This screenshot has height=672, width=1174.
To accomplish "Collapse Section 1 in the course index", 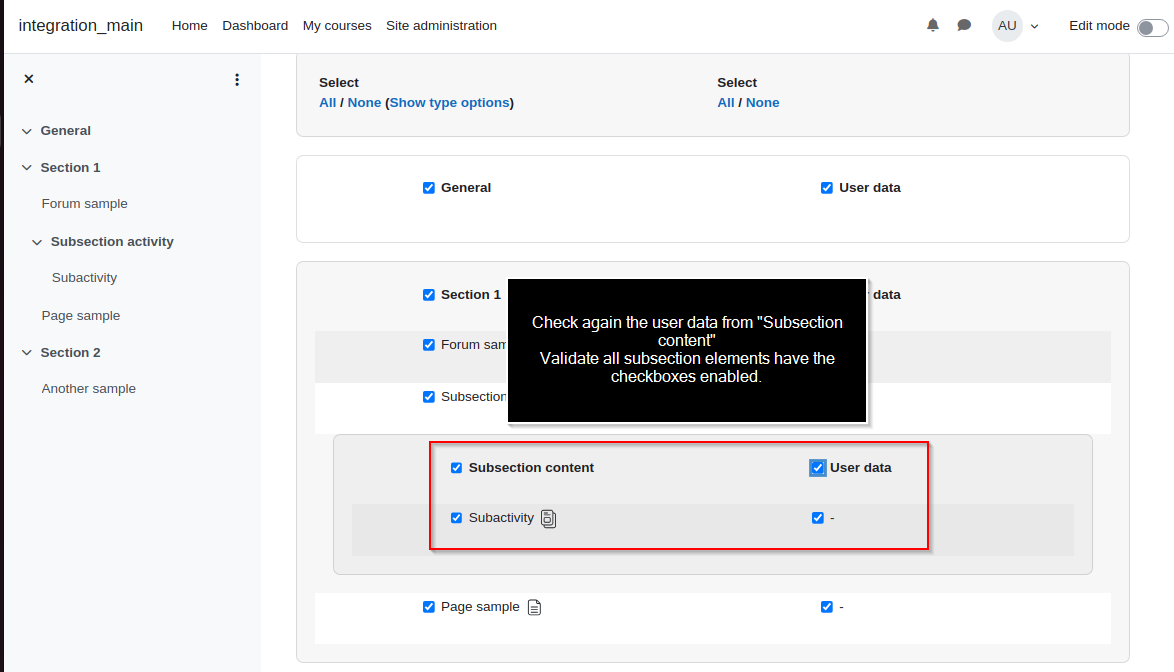I will tap(27, 168).
